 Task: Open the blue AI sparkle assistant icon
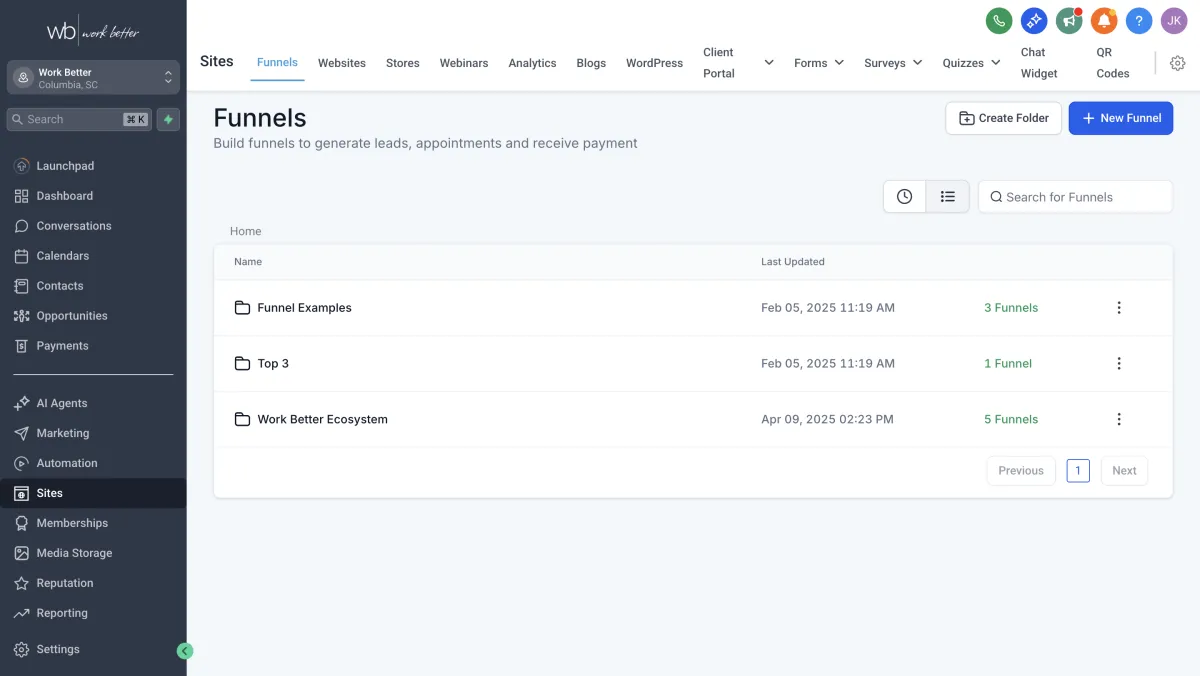1033,21
